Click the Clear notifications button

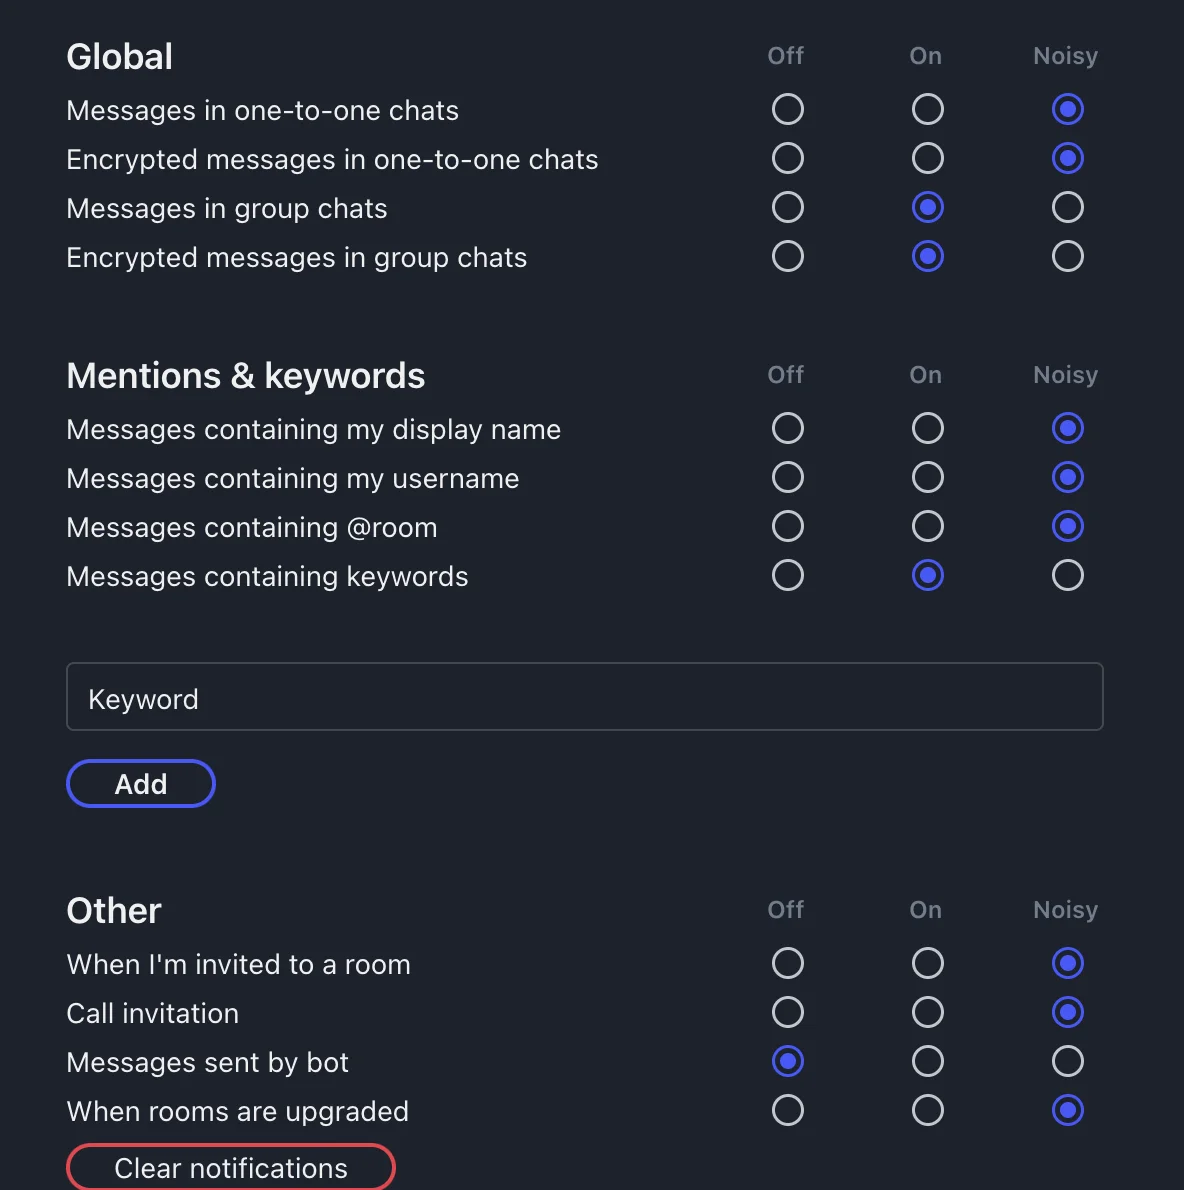pos(231,1167)
